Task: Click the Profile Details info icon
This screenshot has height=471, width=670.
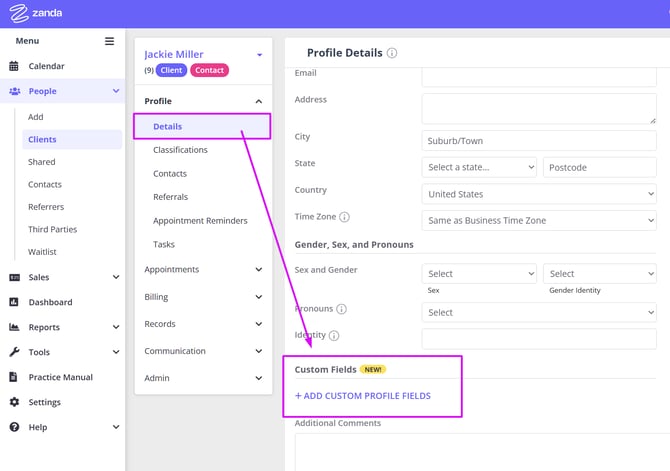Action: click(x=392, y=53)
